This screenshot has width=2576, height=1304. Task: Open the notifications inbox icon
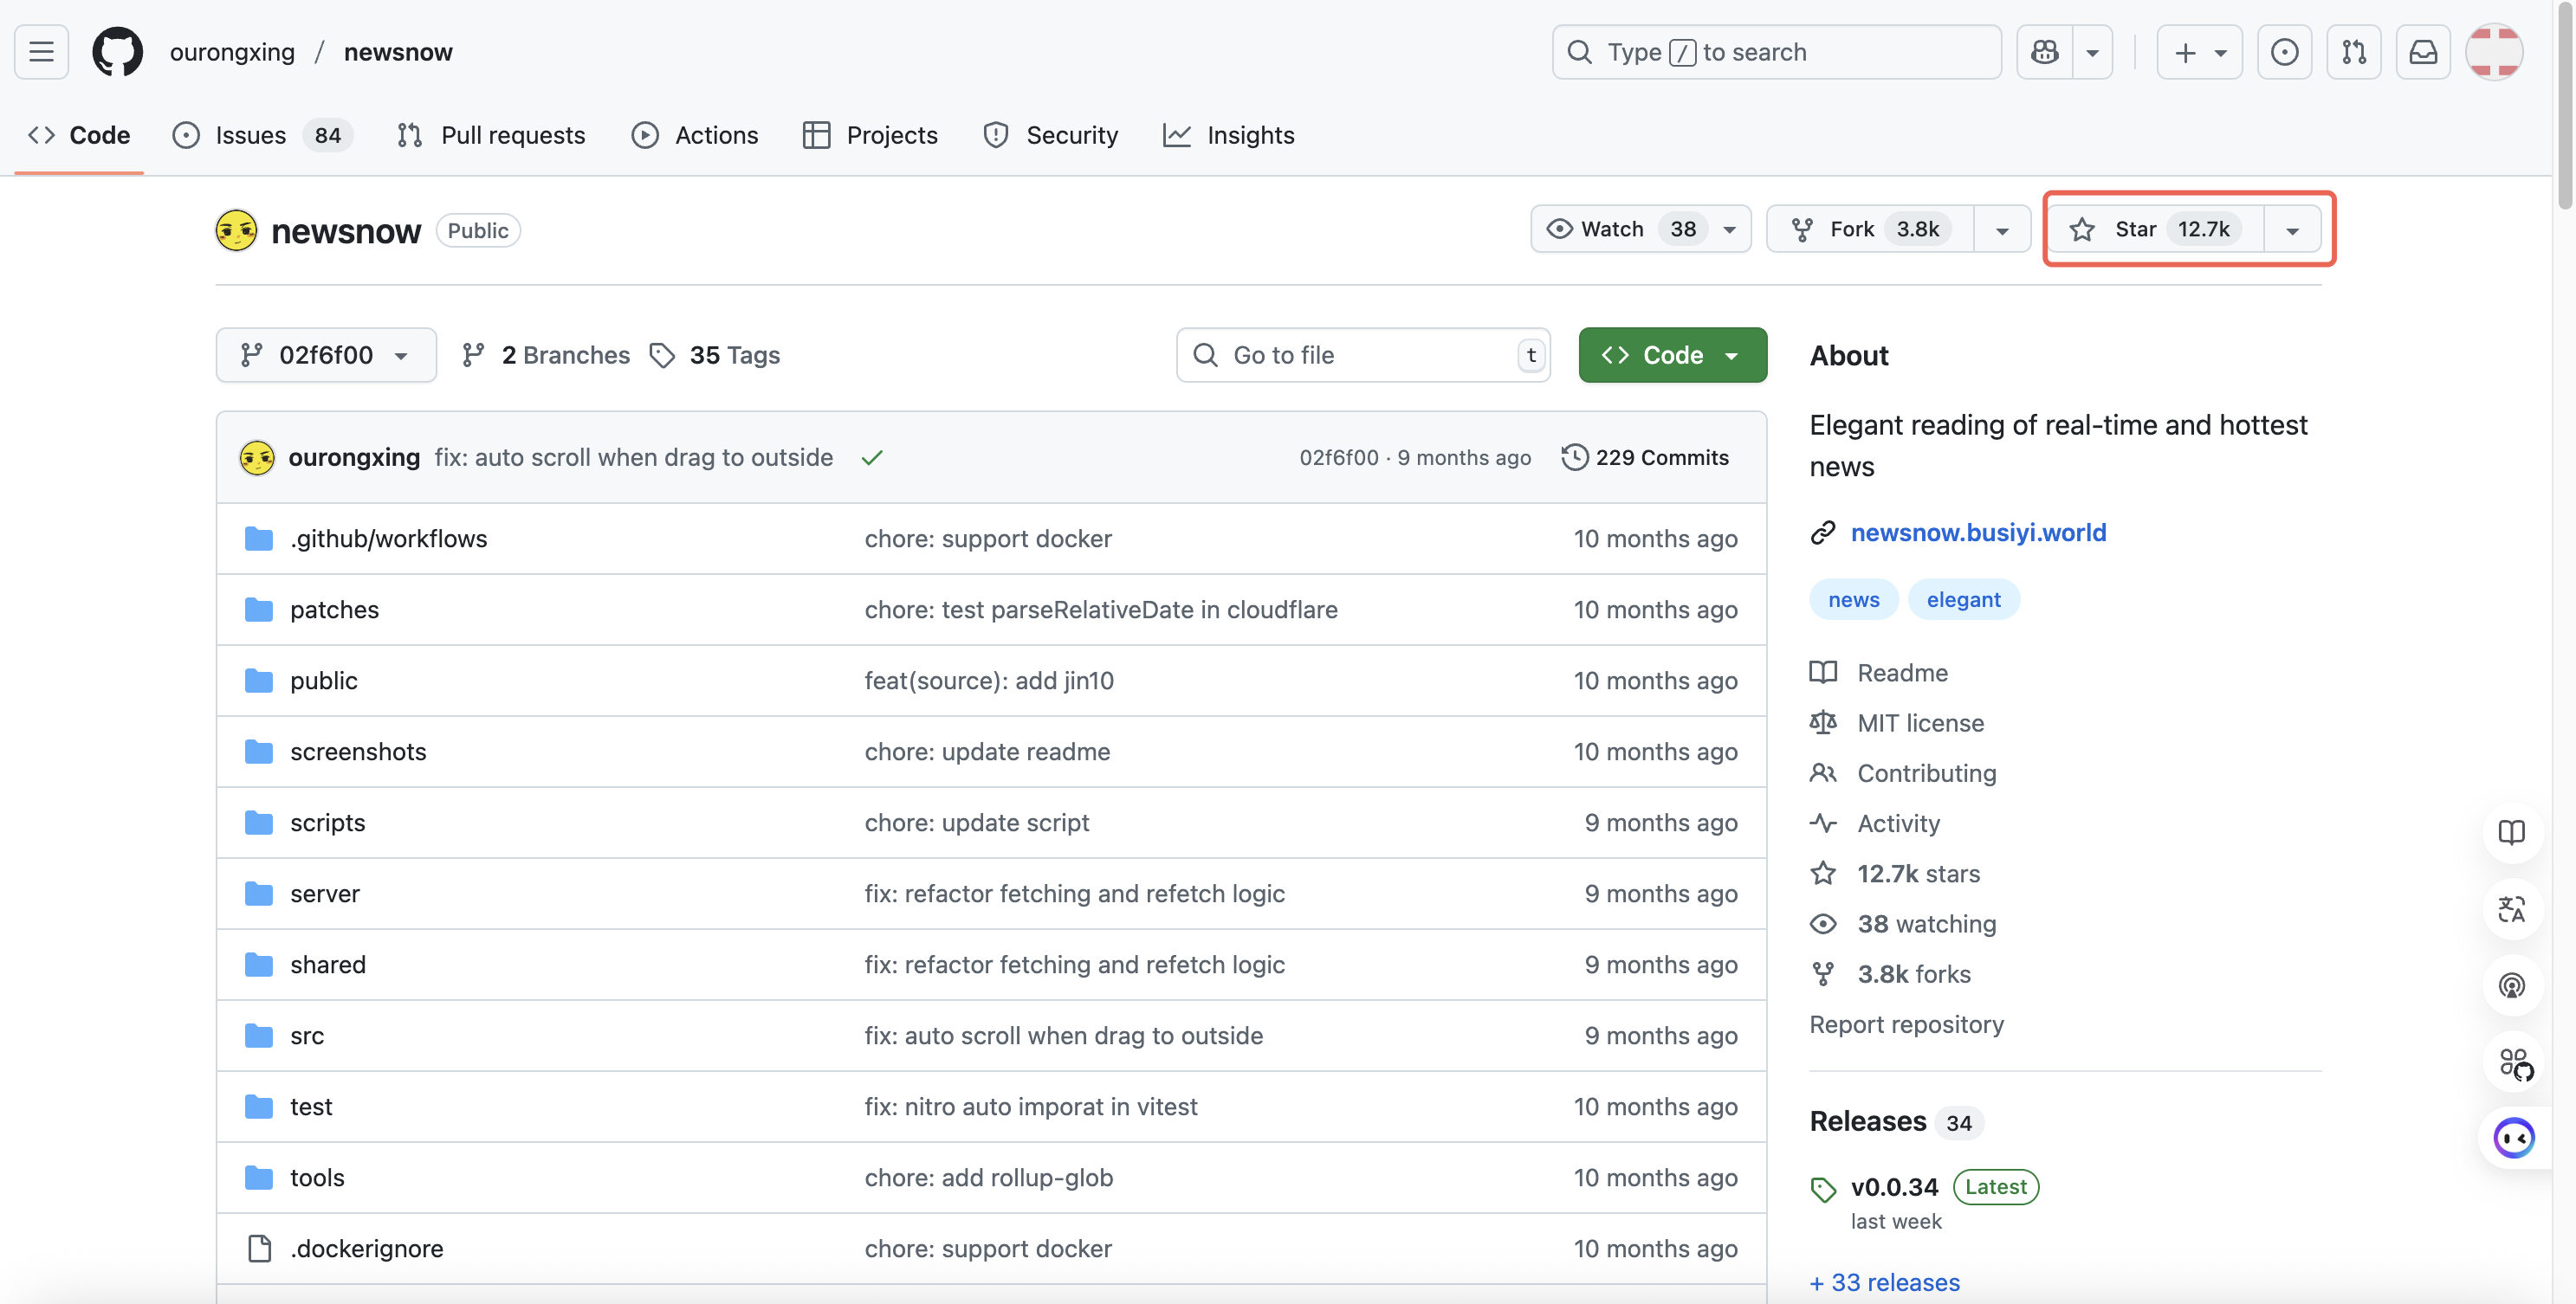pyautogui.click(x=2423, y=52)
